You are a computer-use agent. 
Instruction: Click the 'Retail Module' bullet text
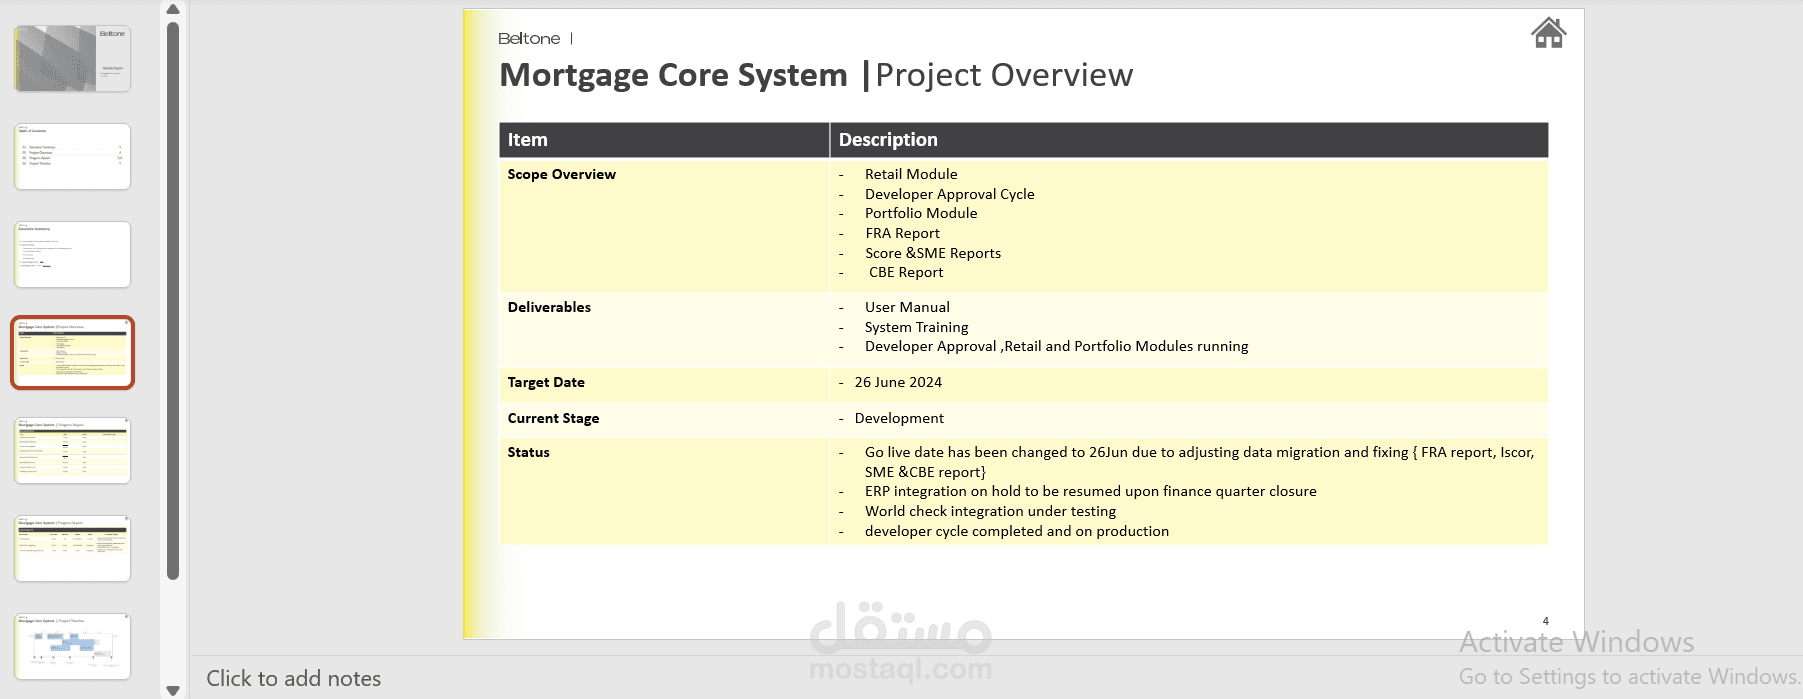pyautogui.click(x=911, y=174)
